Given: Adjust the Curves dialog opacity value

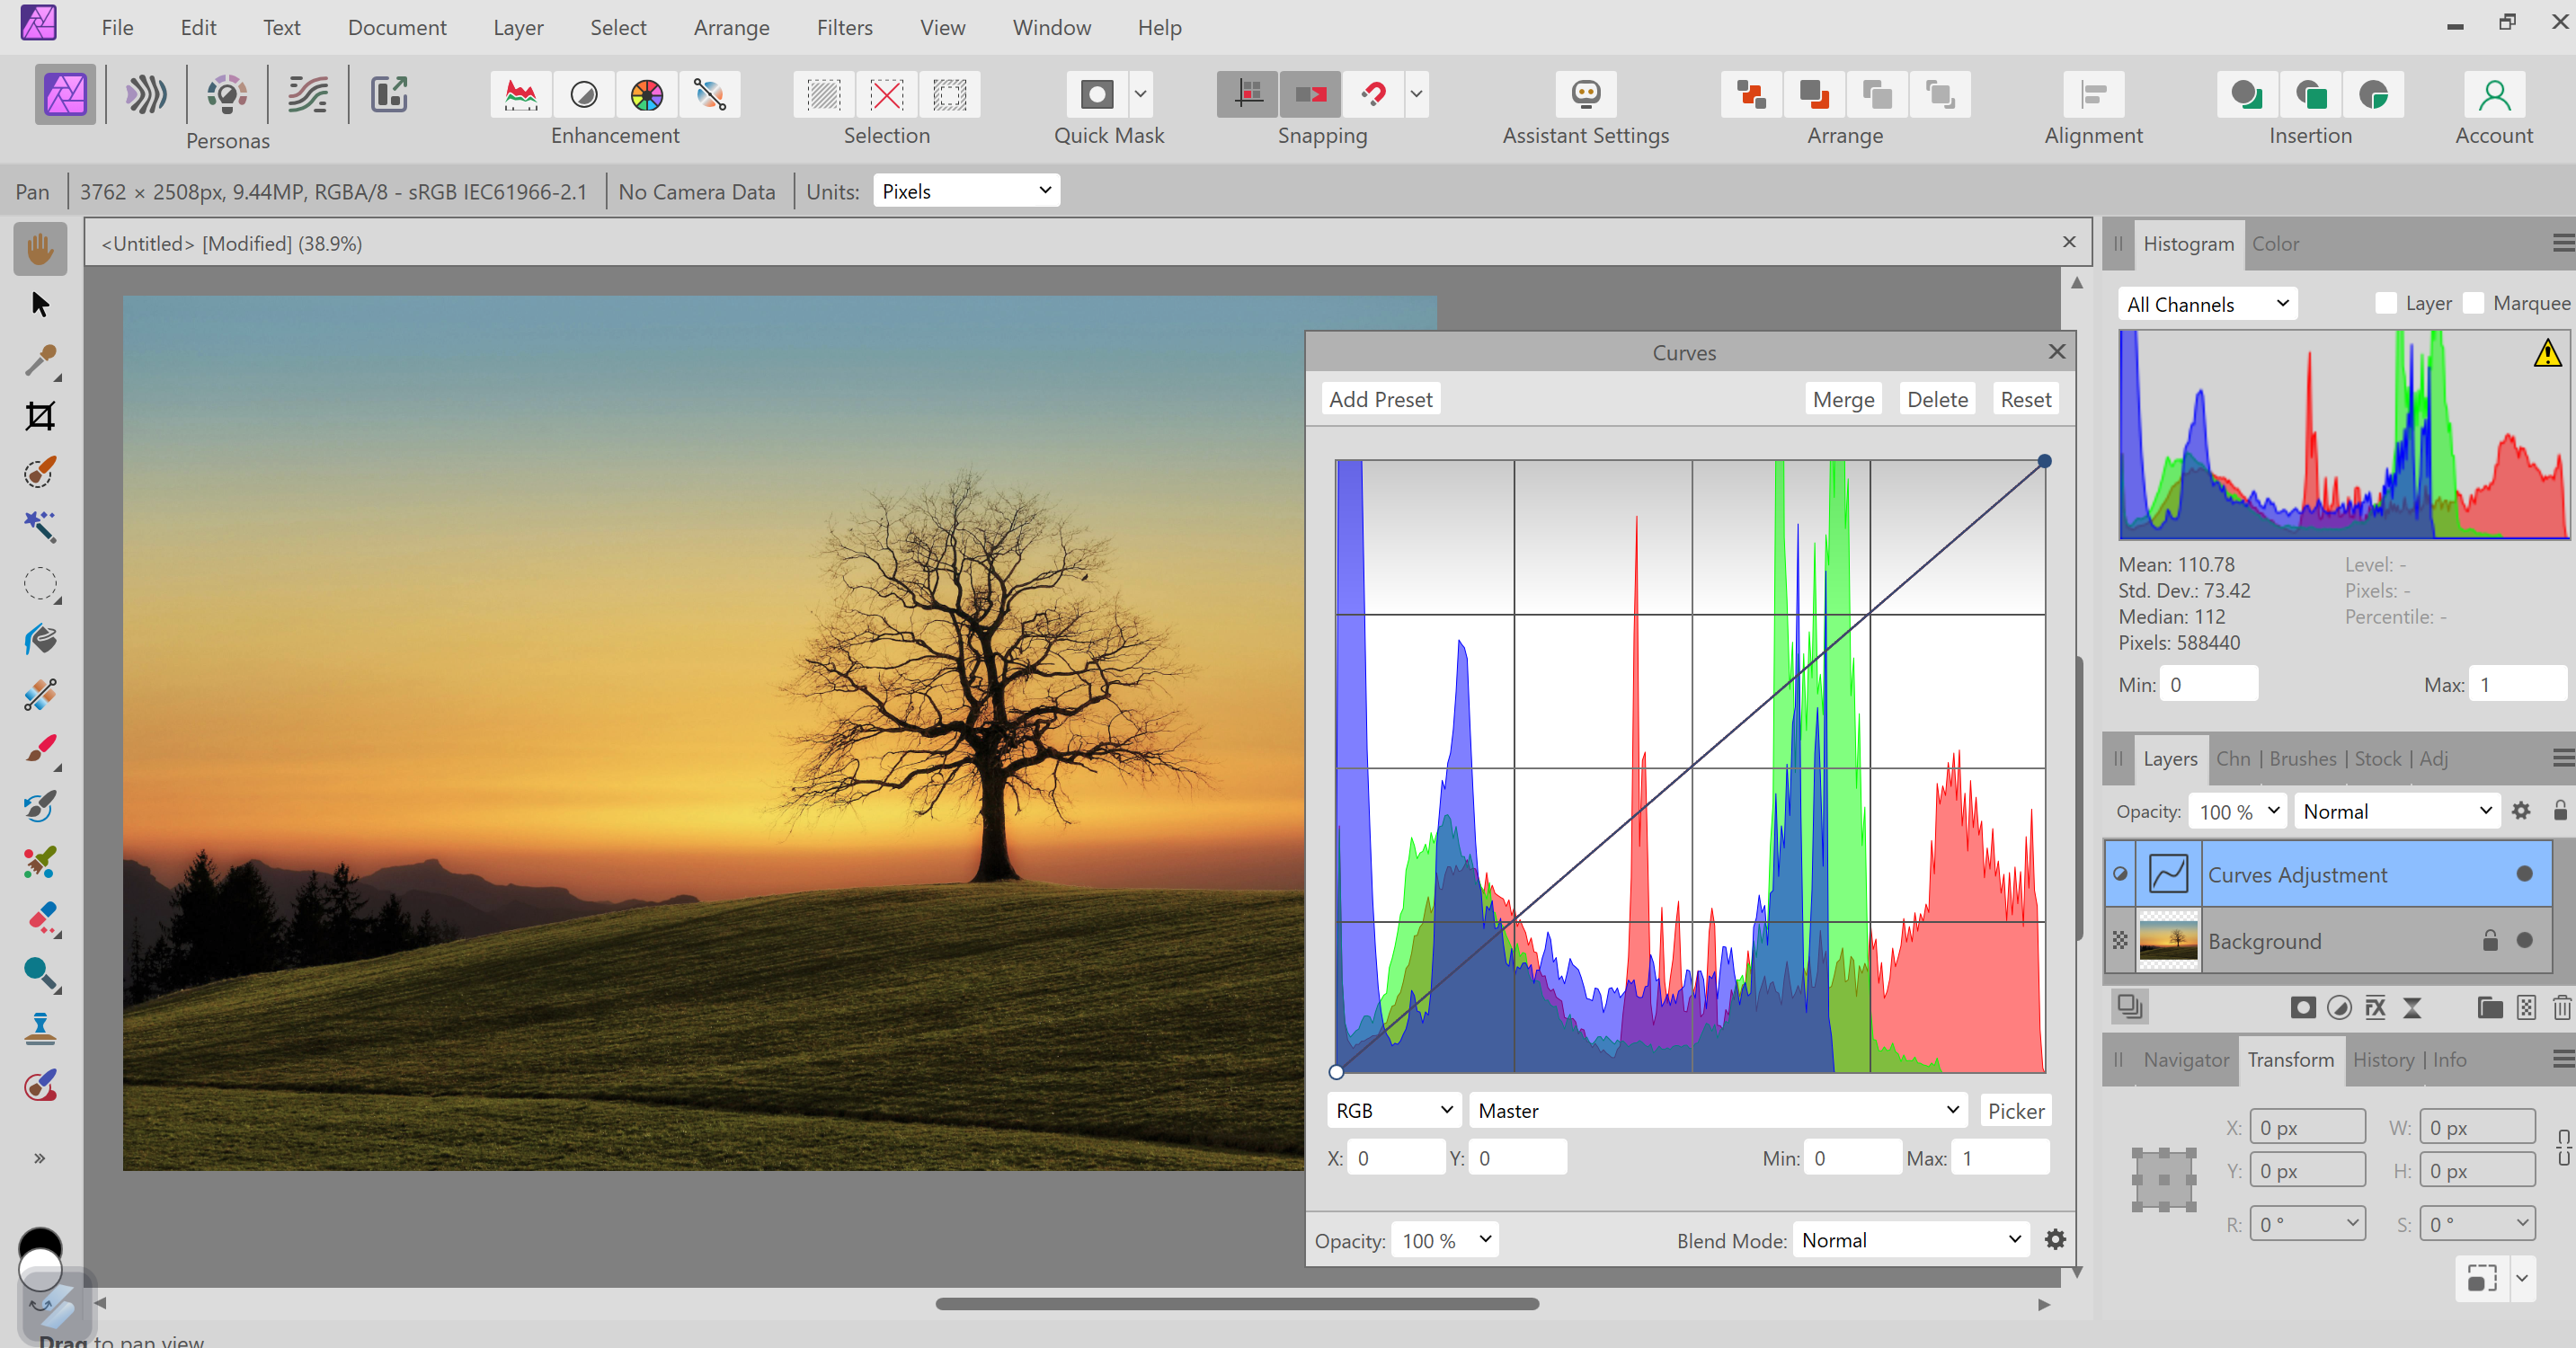Looking at the screenshot, I should (1443, 1240).
